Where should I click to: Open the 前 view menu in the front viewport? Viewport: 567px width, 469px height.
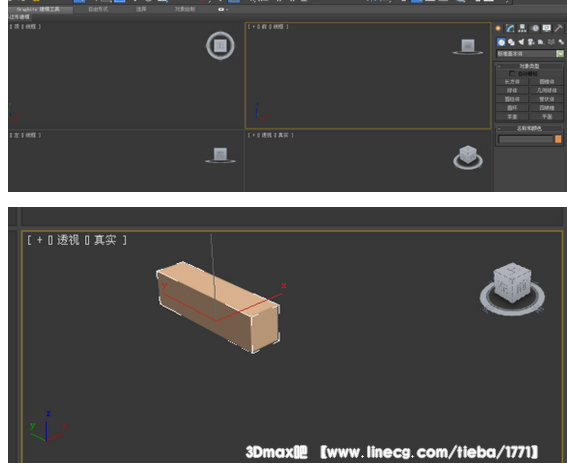[264, 26]
